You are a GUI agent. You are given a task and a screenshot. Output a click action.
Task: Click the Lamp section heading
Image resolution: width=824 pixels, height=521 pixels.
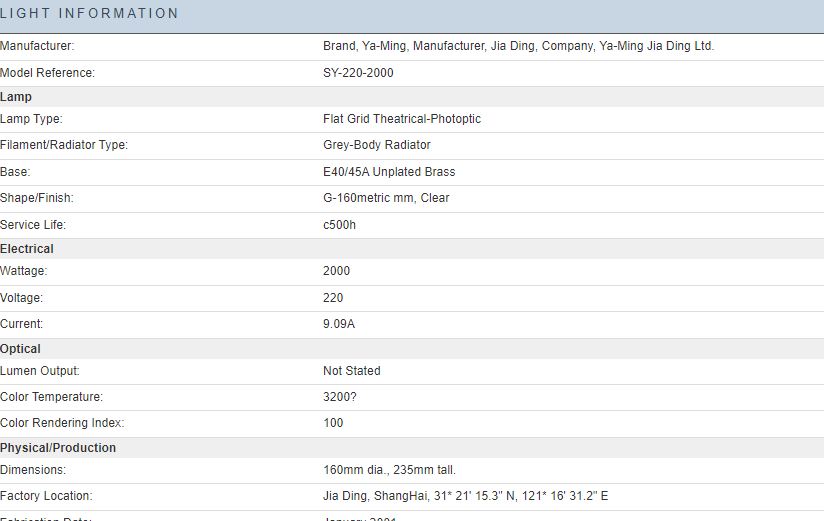pyautogui.click(x=16, y=97)
